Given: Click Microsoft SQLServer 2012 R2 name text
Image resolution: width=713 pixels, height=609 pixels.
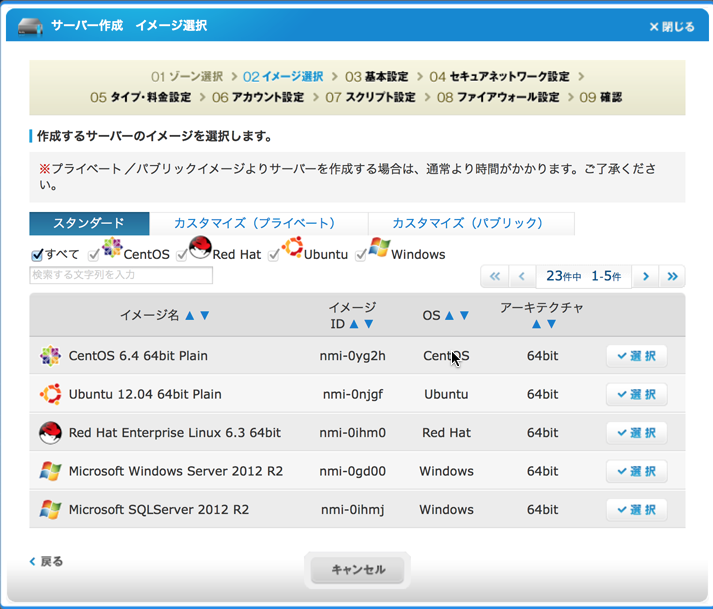Looking at the screenshot, I should (159, 509).
